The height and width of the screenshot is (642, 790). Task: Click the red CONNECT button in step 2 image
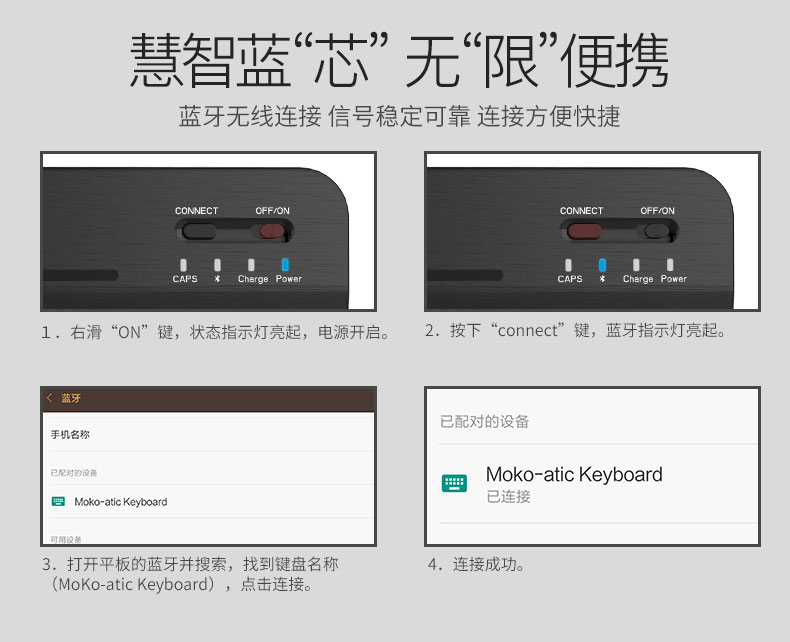click(584, 231)
